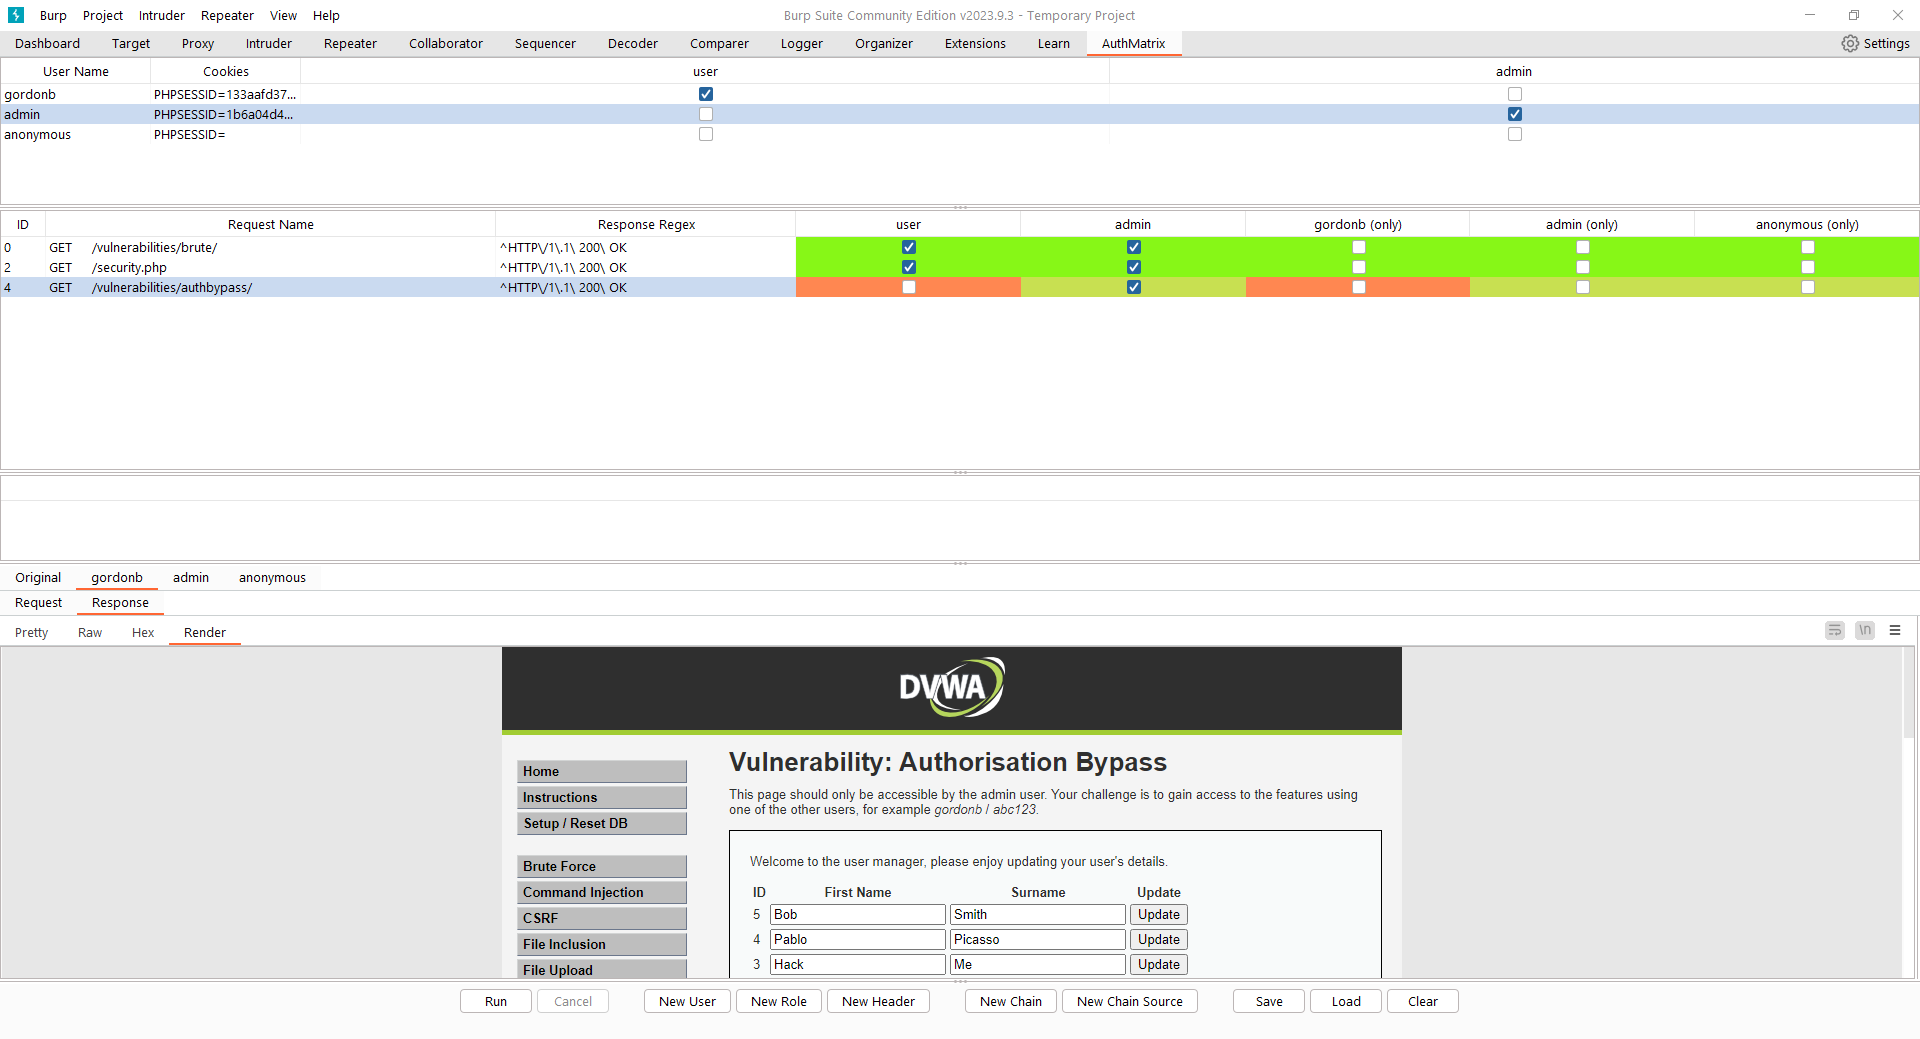Click Update button for Bob Smith row
The height and width of the screenshot is (1039, 1920).
(x=1158, y=914)
